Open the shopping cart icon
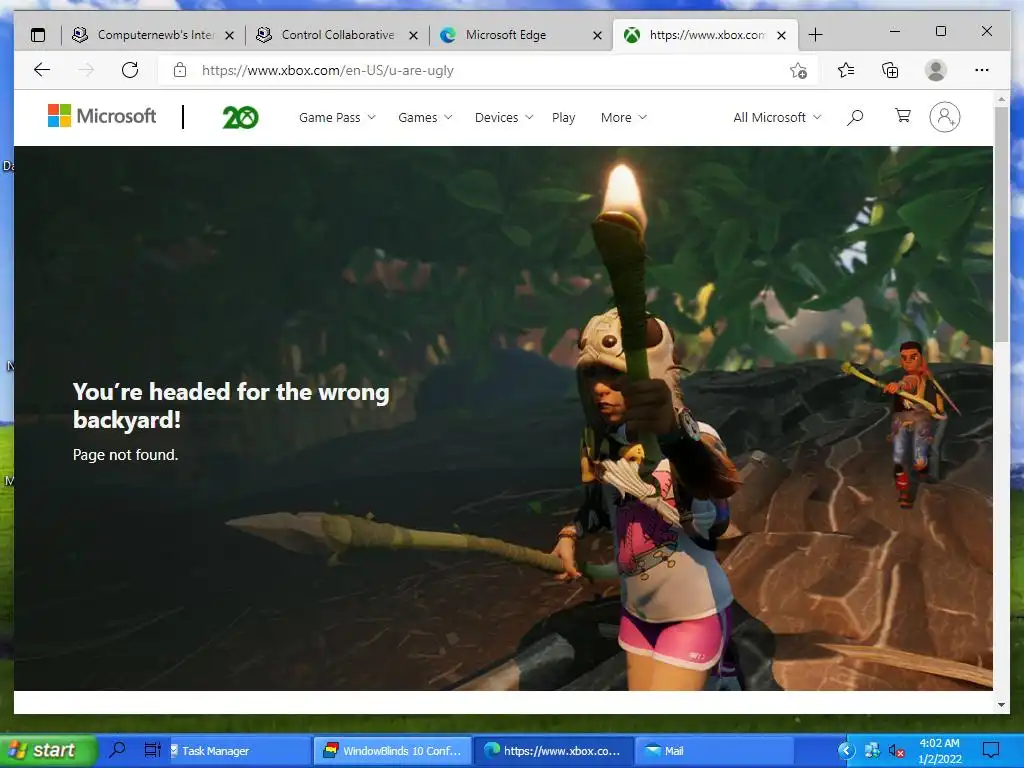This screenshot has height=768, width=1024. [903, 116]
